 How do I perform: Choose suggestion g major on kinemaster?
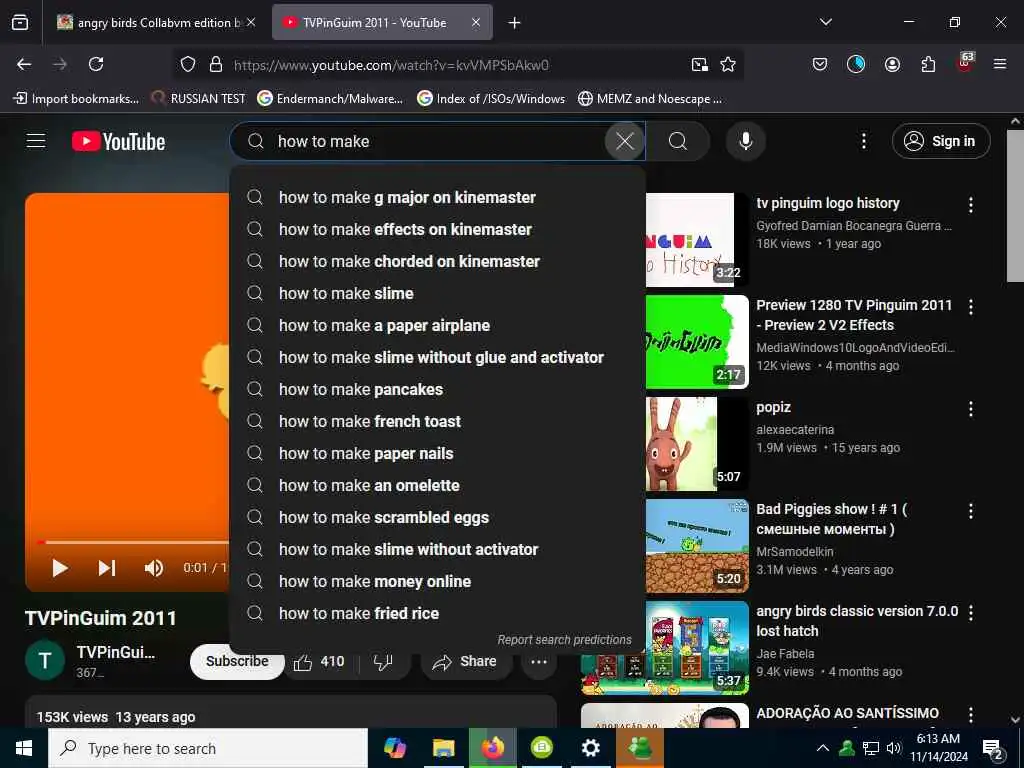pos(438,197)
